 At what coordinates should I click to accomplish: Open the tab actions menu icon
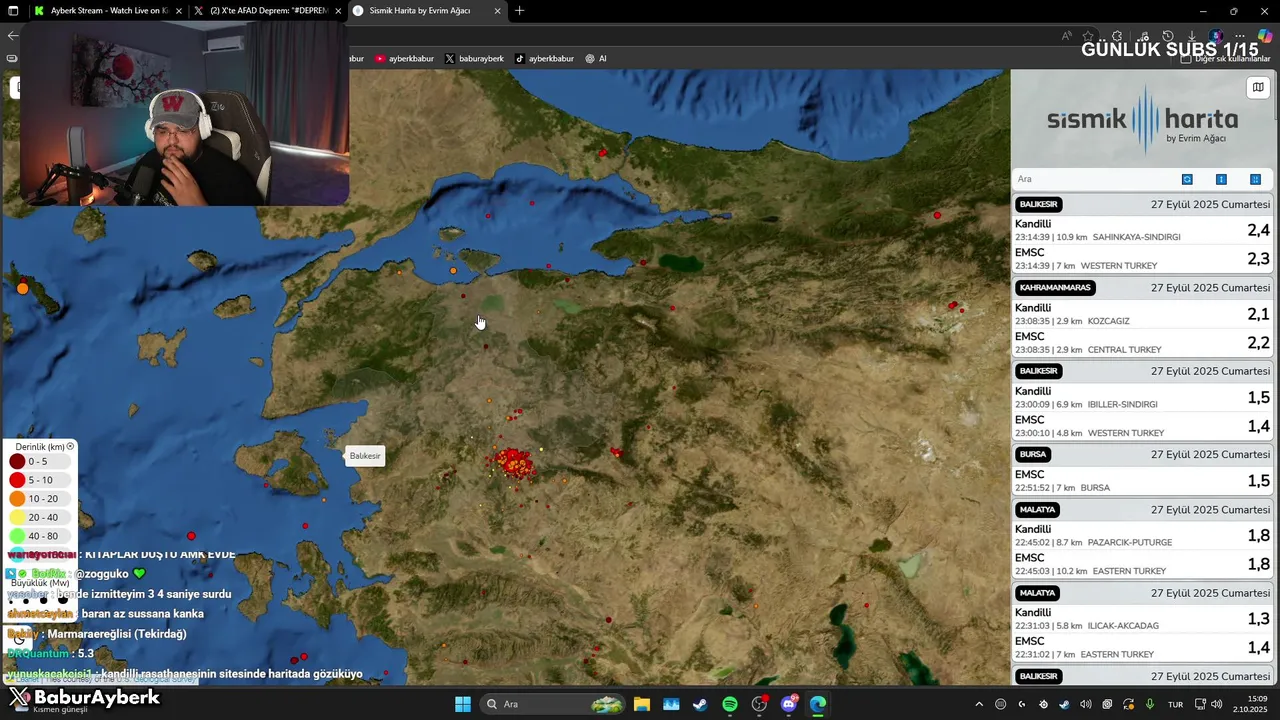tap(13, 11)
